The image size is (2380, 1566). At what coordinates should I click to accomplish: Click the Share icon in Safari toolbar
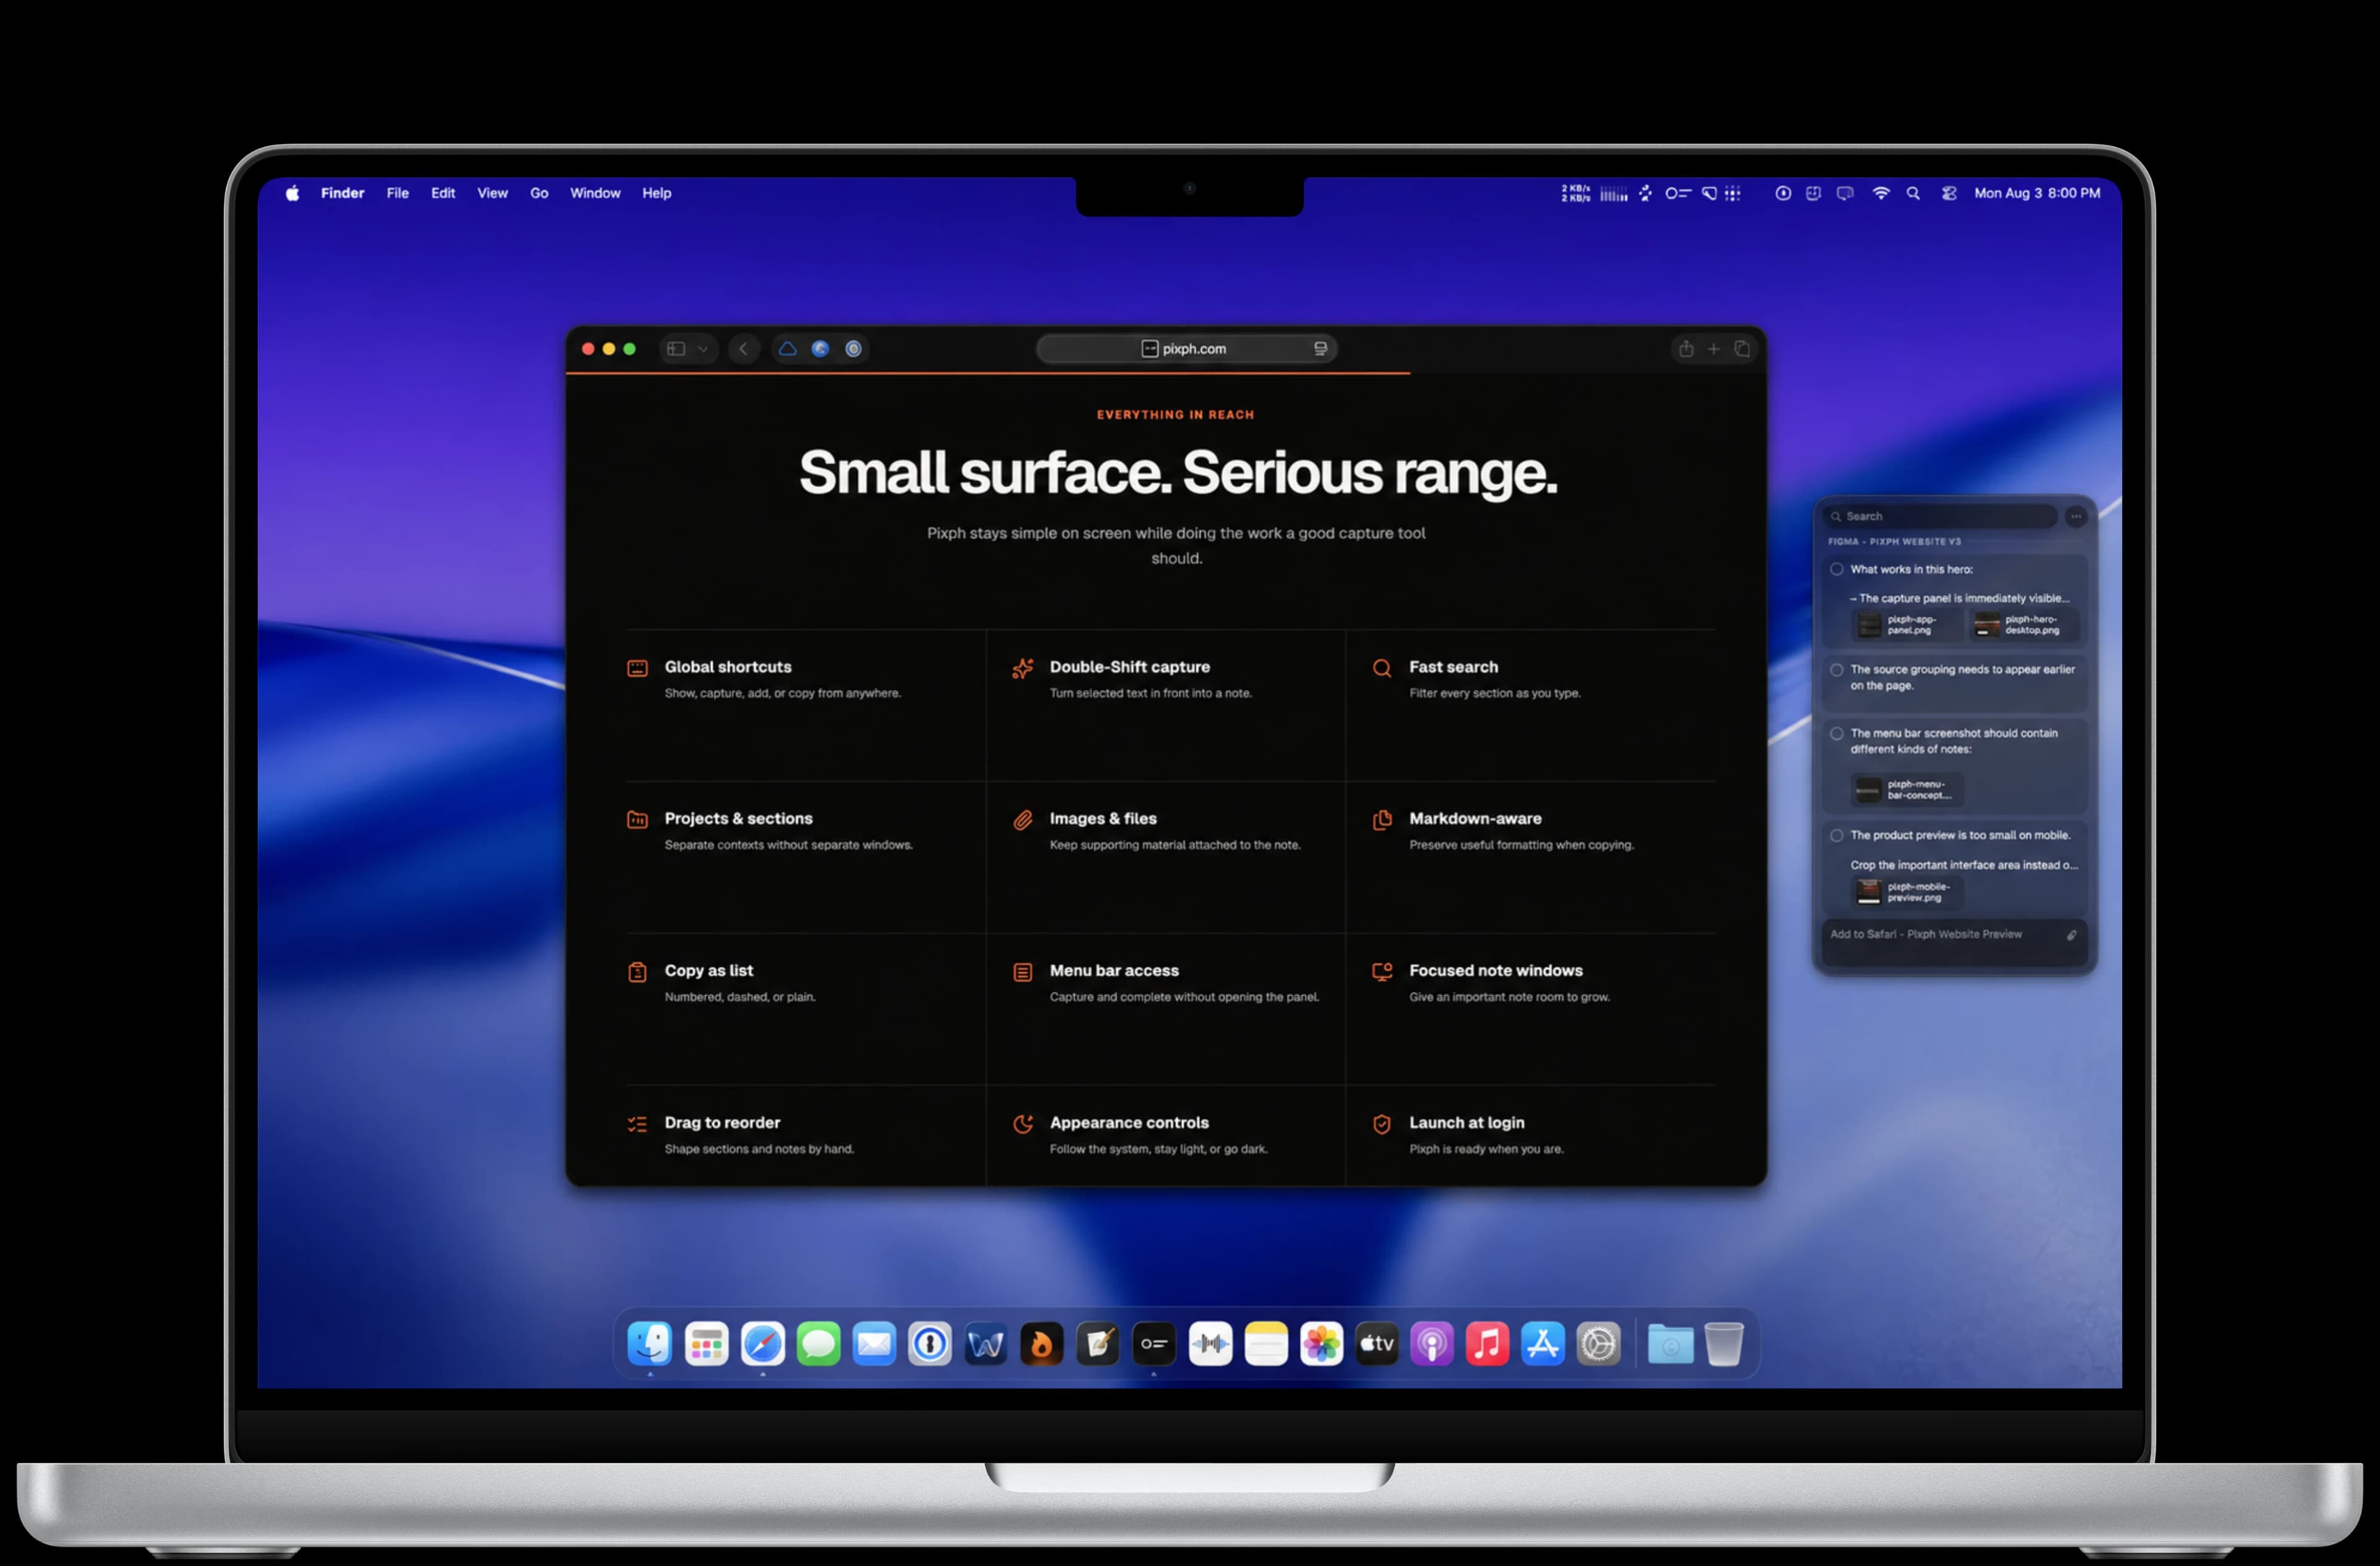coord(1686,348)
